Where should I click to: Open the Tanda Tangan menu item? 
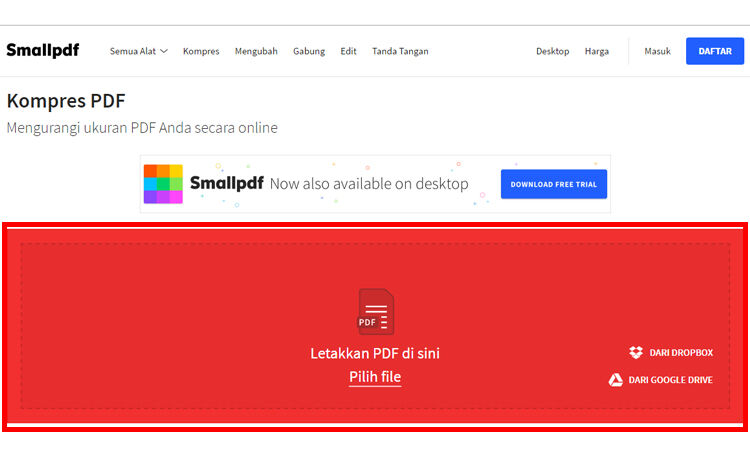pos(400,51)
